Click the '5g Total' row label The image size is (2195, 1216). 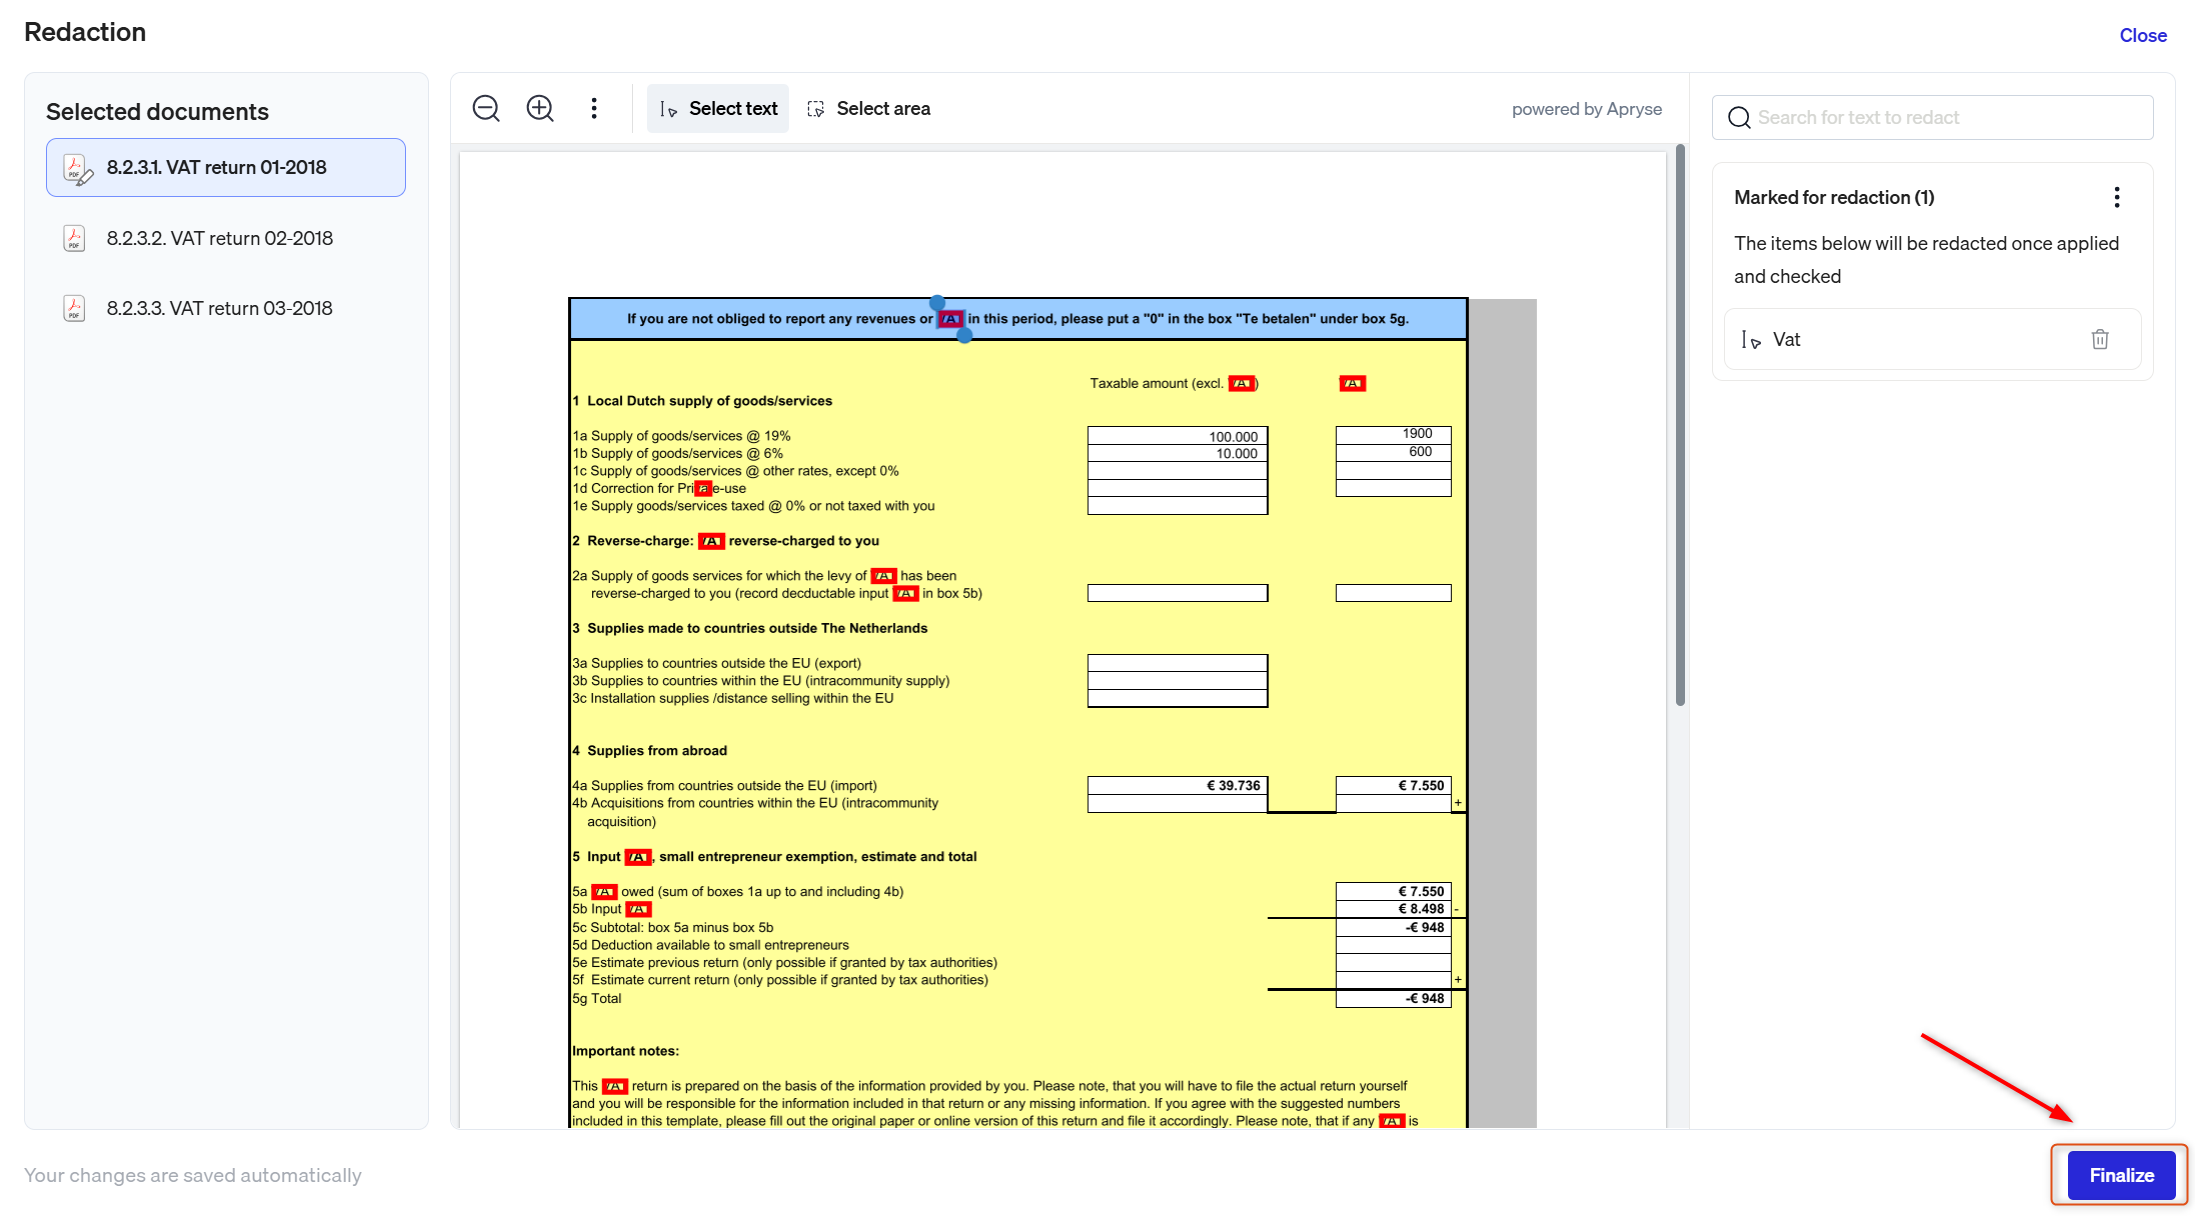click(597, 998)
